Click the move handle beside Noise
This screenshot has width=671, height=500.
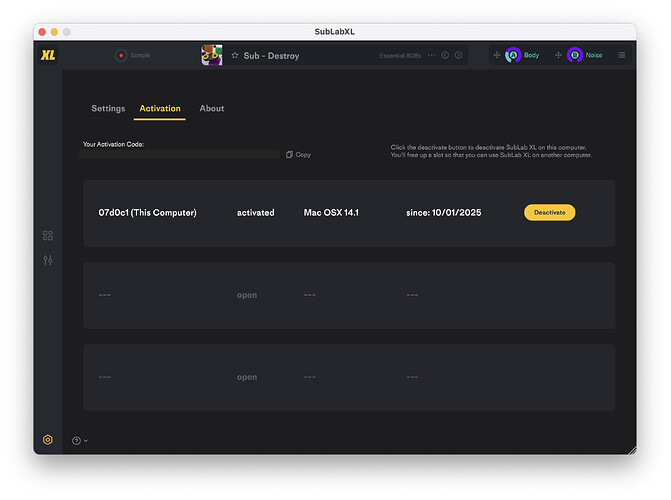coord(558,55)
